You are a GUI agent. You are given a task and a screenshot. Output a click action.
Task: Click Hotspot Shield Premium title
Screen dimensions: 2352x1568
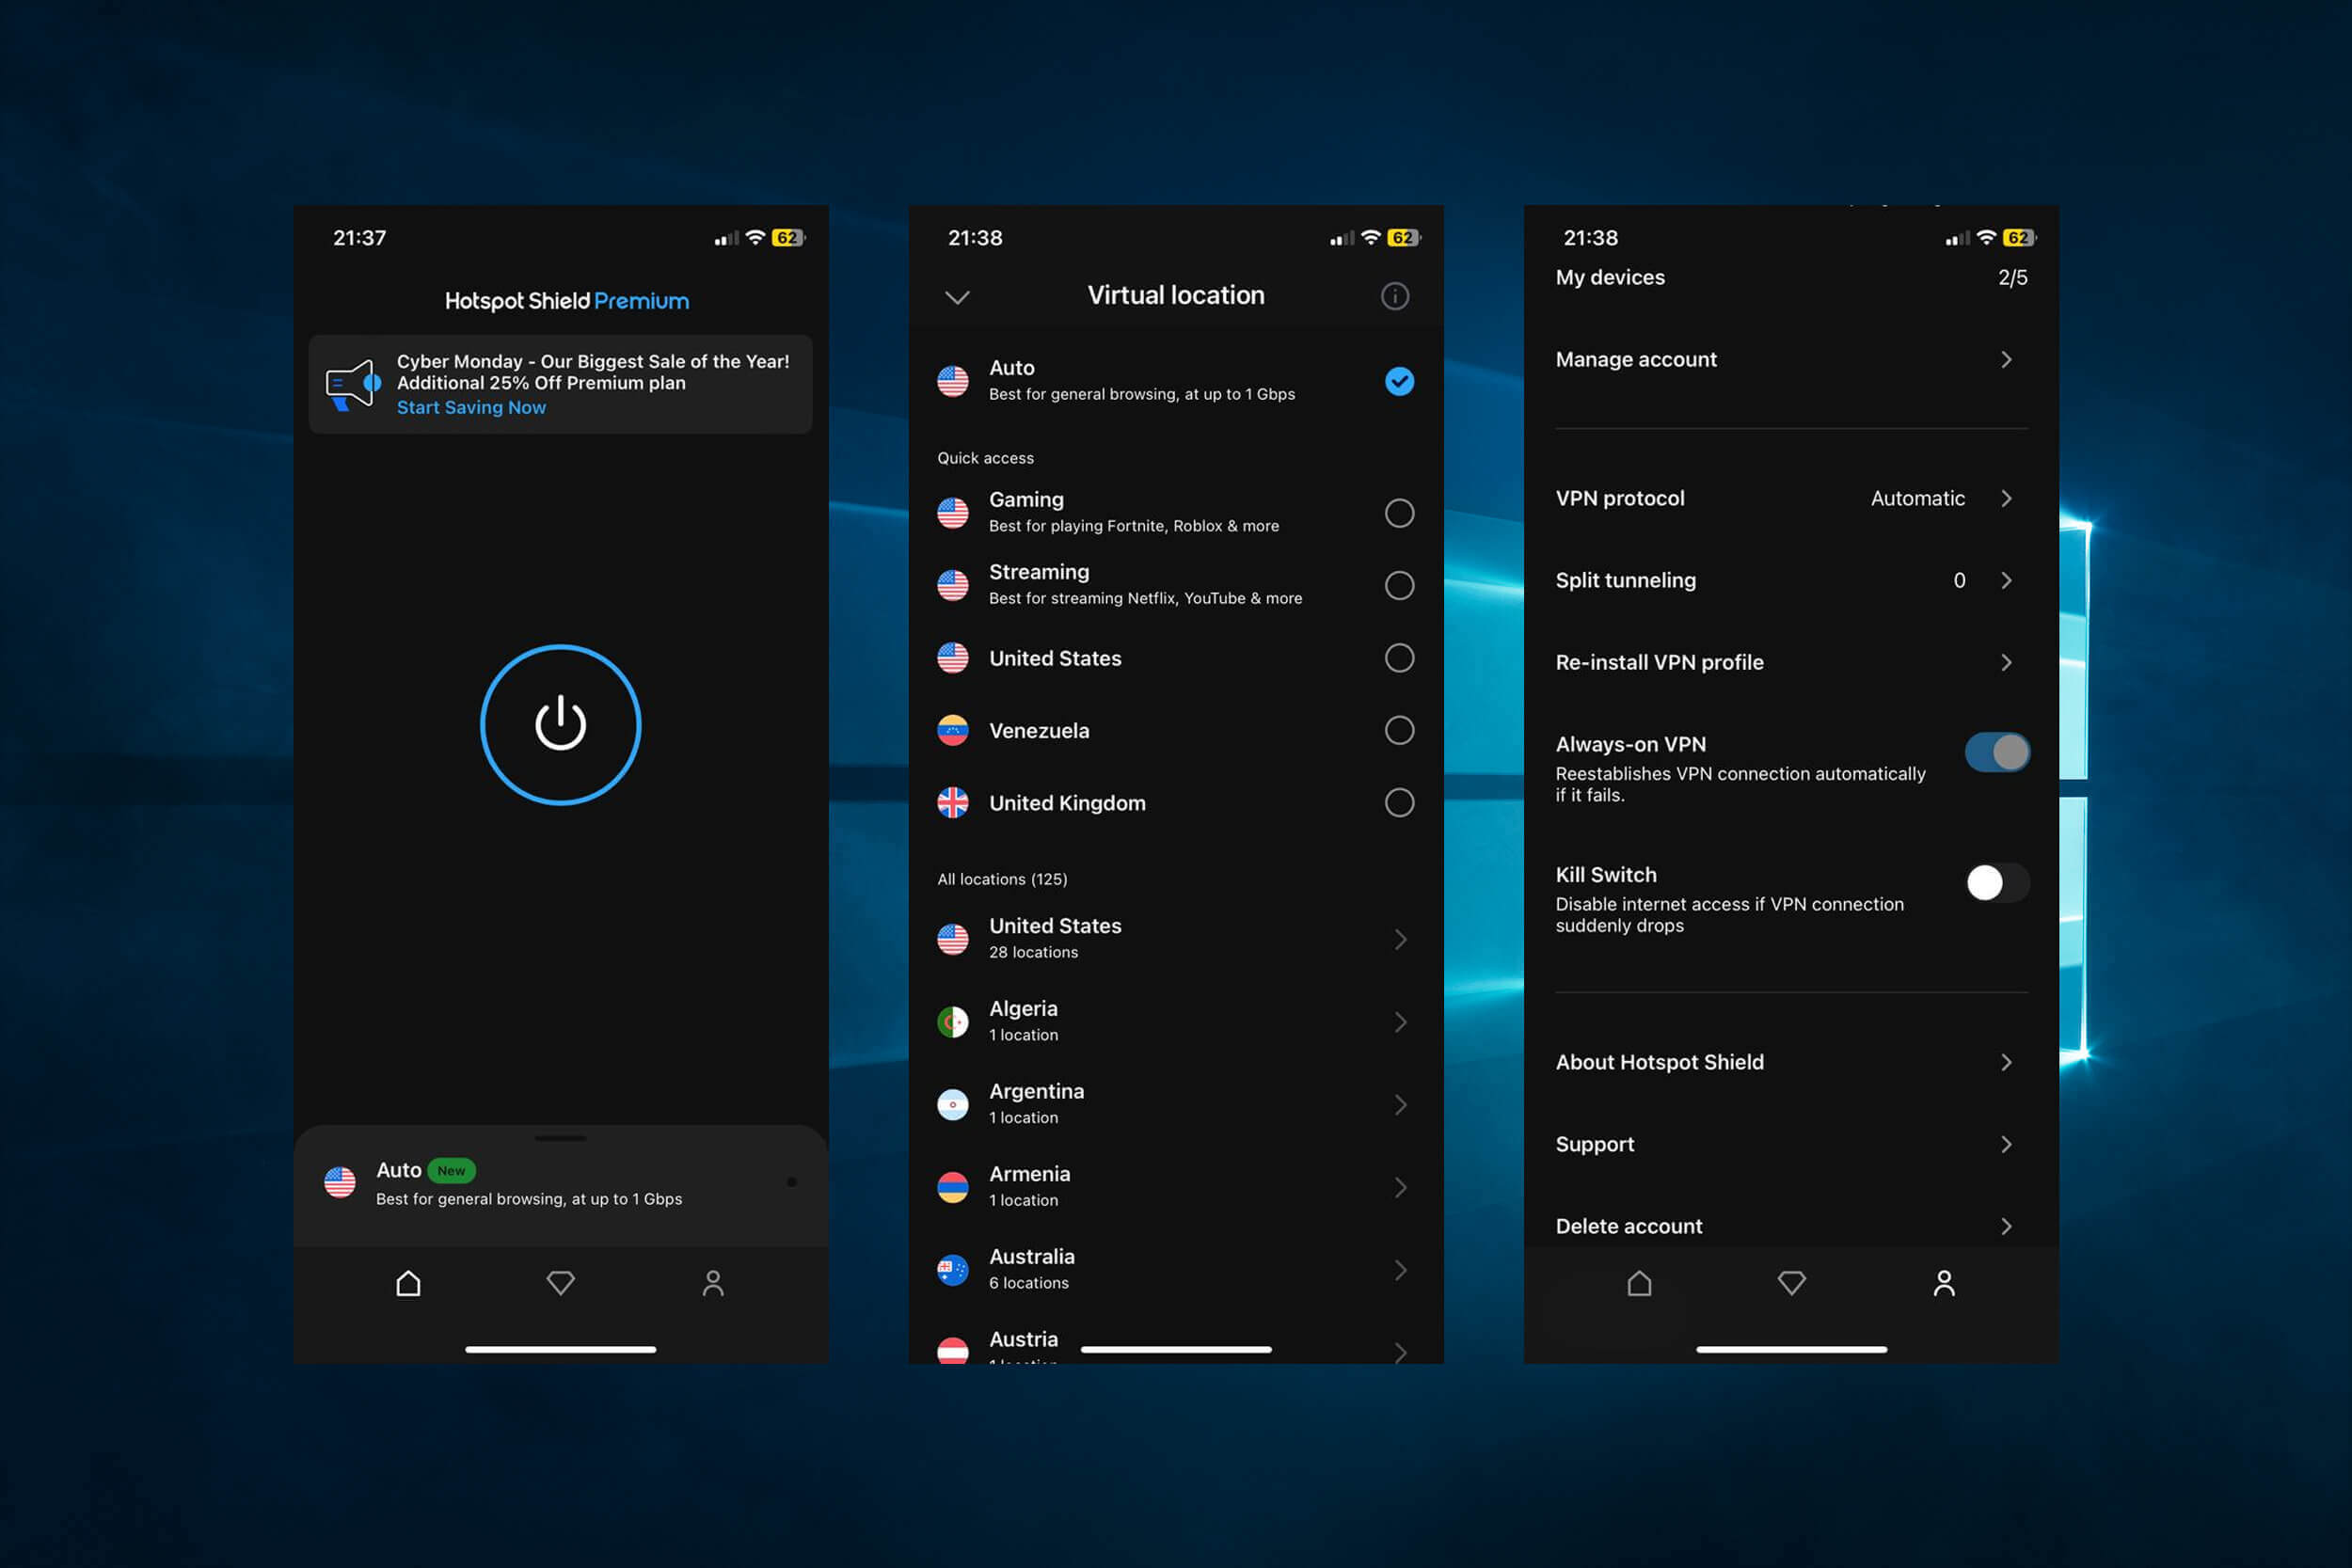coord(567,301)
